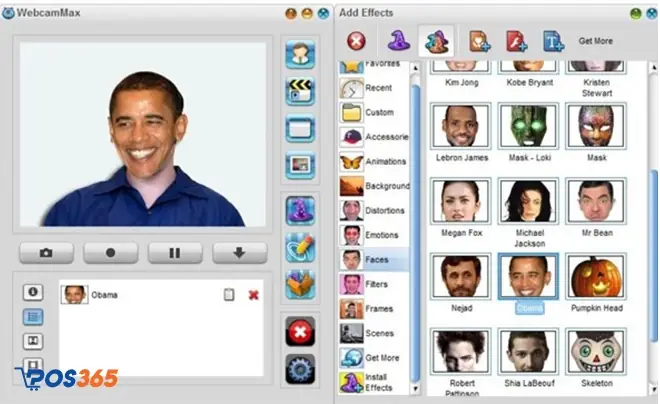
Task: Apply the Nejad face effect
Action: (461, 276)
